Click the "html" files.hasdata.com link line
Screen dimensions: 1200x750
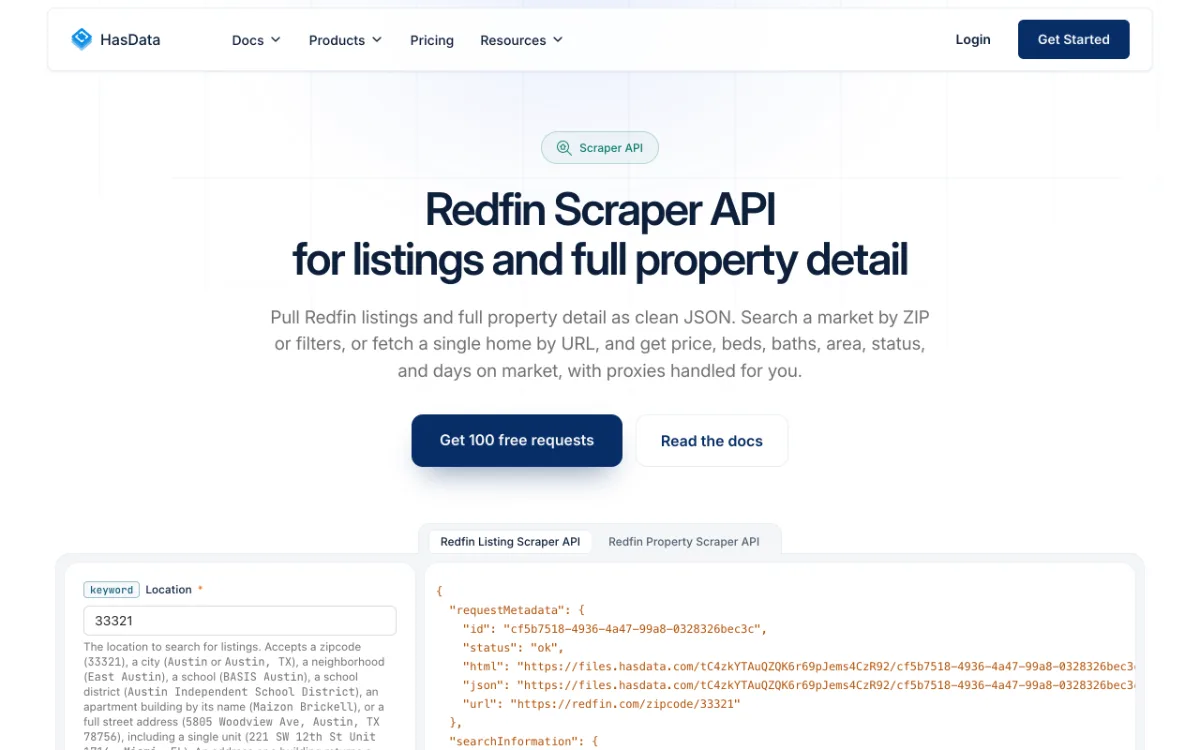pos(798,666)
